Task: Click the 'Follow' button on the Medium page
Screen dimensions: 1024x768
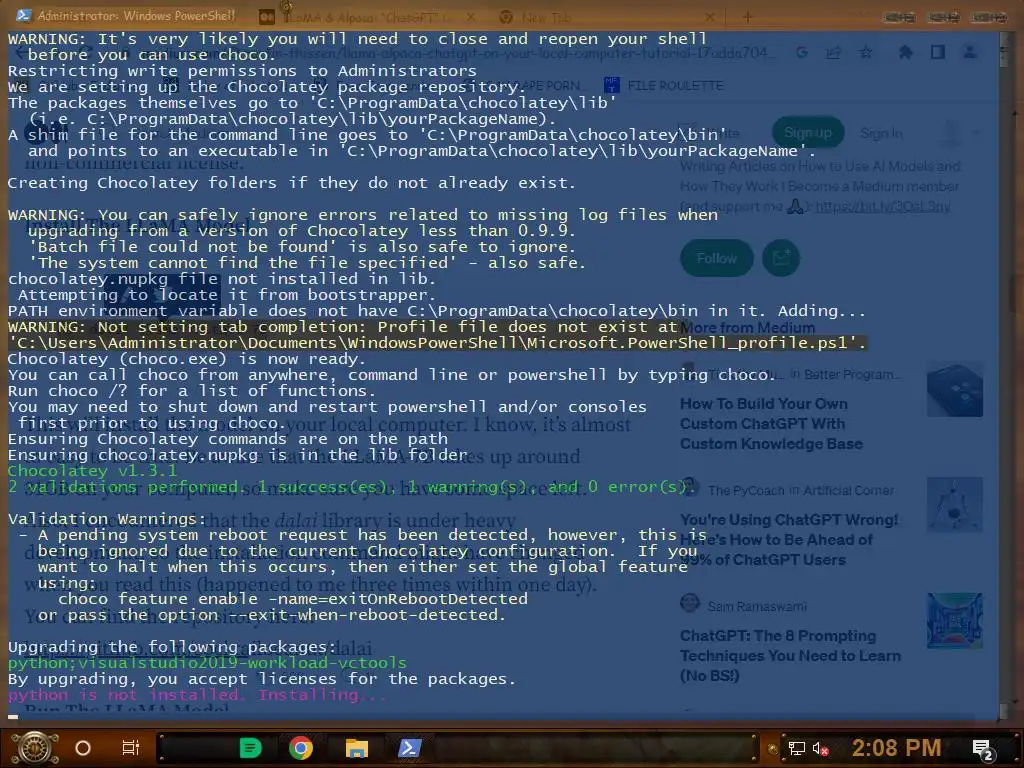Action: pyautogui.click(x=716, y=258)
